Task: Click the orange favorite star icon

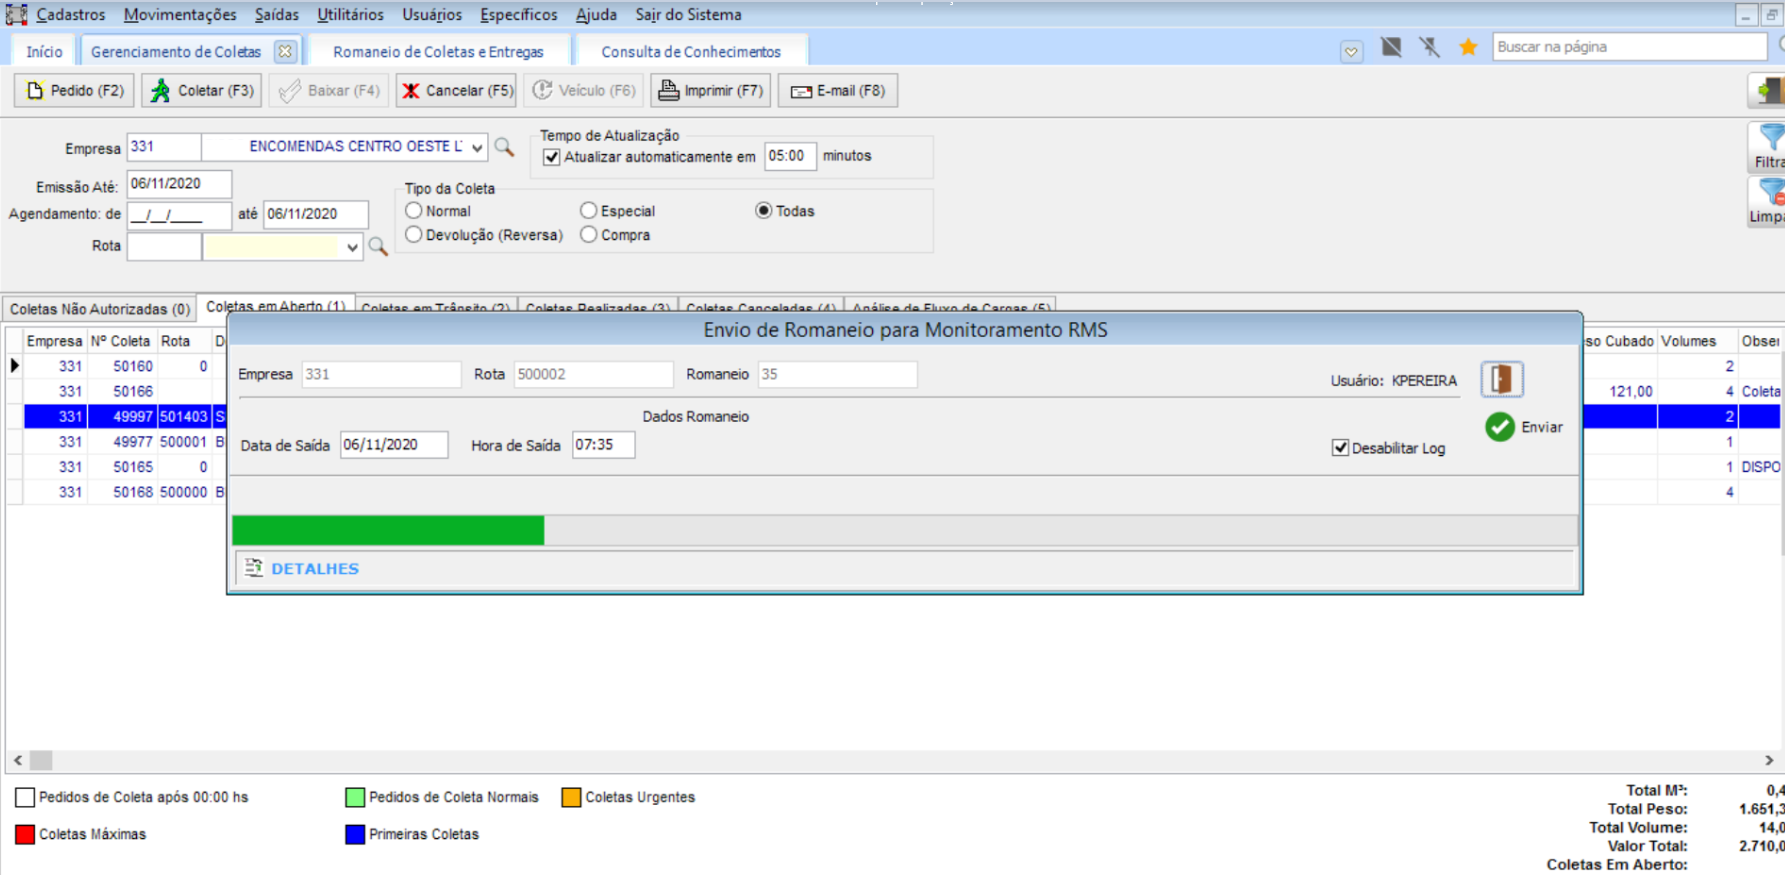Action: click(x=1468, y=47)
